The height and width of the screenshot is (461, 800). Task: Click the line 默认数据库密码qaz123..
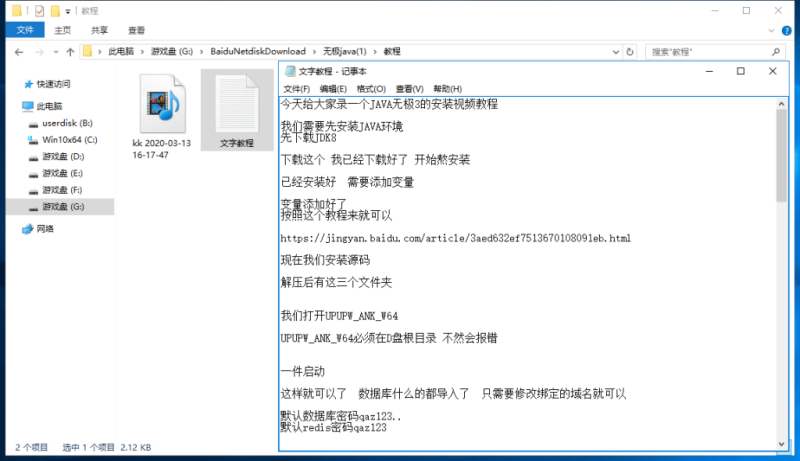coord(341,416)
